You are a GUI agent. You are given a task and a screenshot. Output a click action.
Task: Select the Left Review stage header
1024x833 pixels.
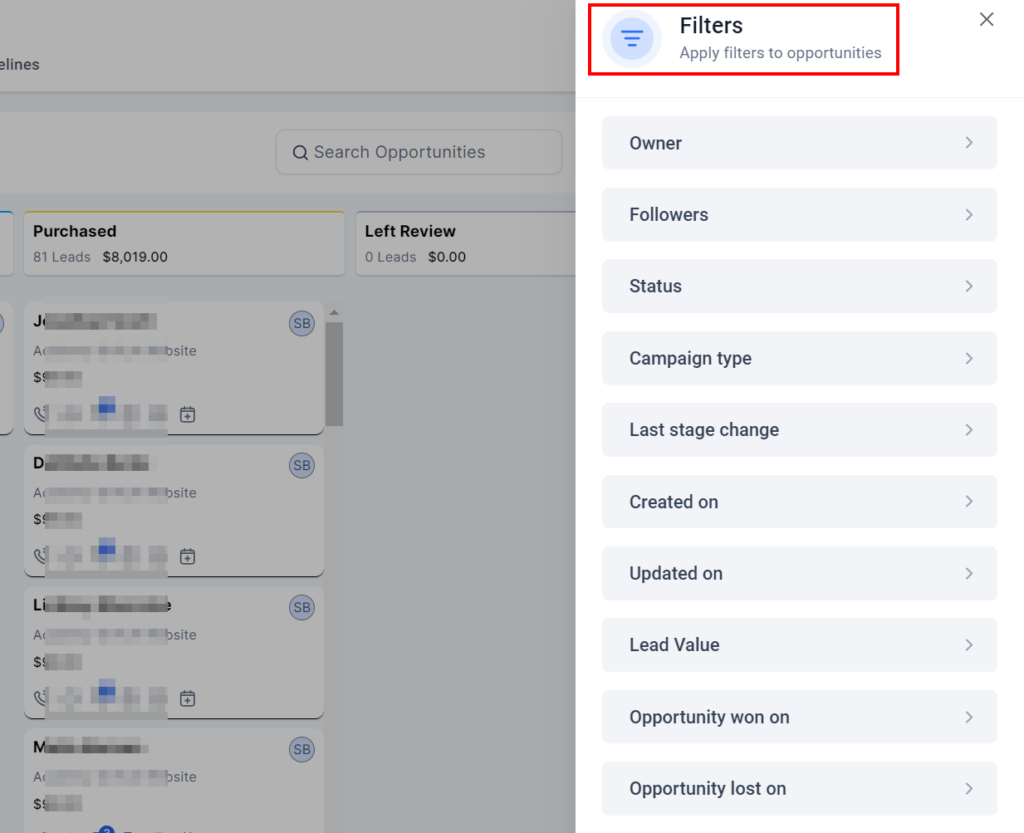pyautogui.click(x=464, y=243)
